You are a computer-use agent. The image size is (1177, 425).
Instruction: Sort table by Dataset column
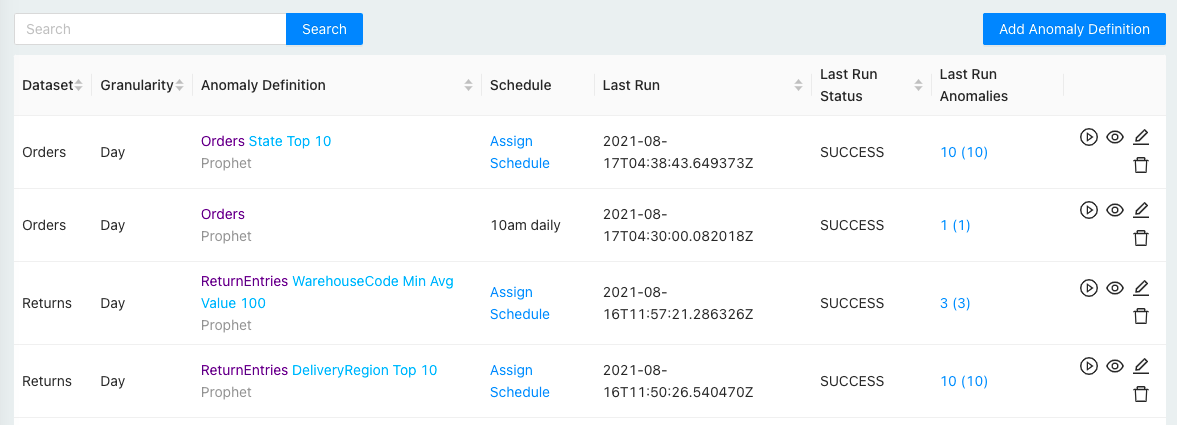(x=78, y=86)
